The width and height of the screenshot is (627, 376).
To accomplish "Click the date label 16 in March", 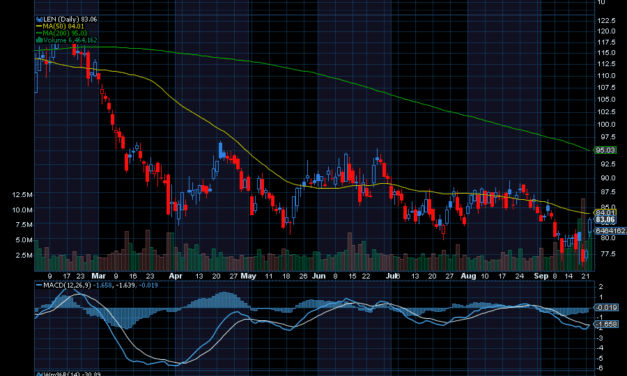I will tap(133, 276).
